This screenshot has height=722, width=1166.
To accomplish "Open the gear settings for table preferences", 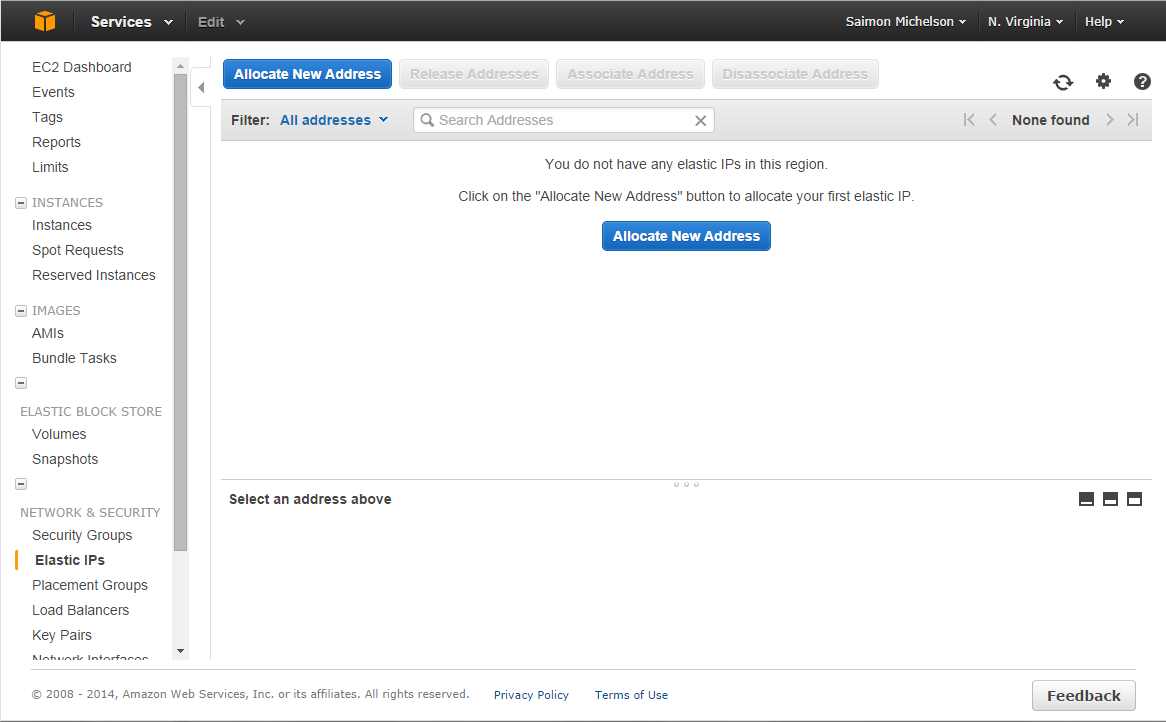I will pos(1104,81).
